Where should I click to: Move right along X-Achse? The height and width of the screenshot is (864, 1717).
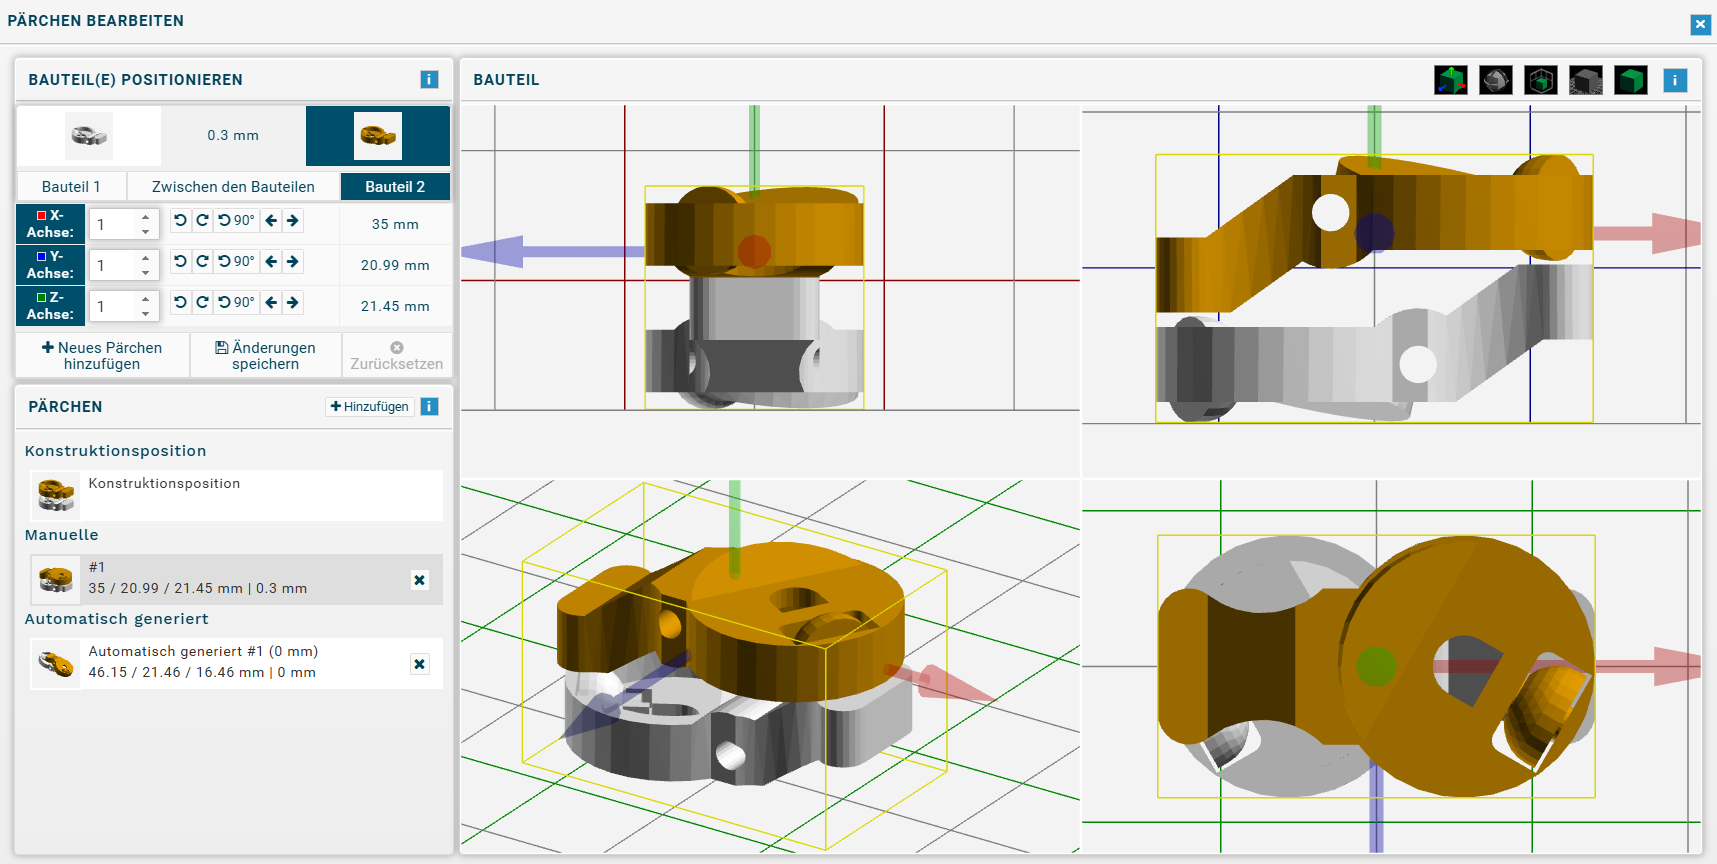293,220
